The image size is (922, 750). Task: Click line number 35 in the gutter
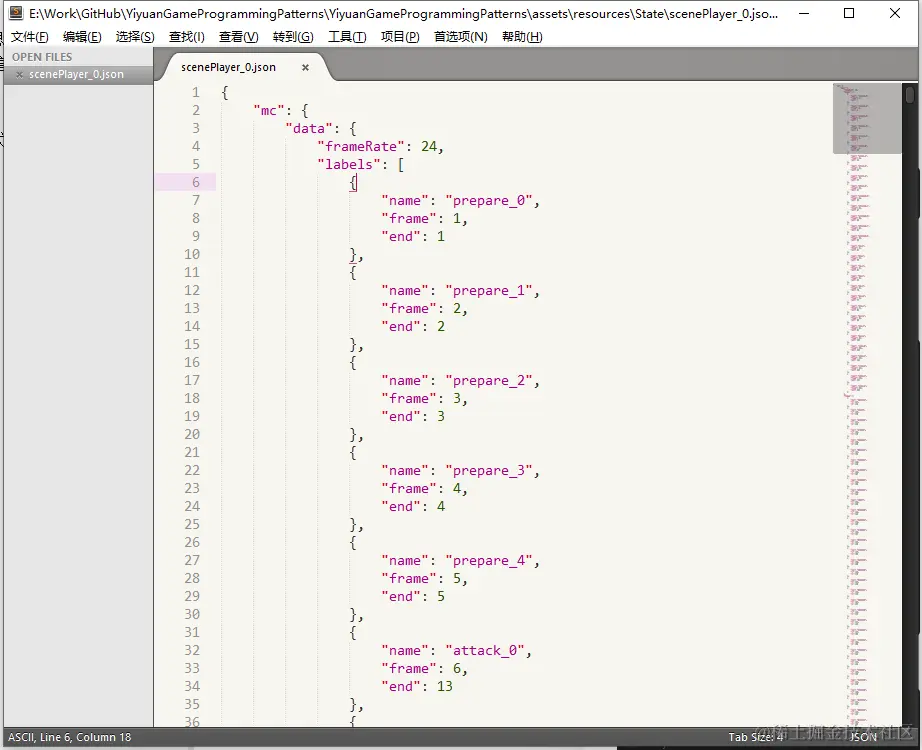point(192,704)
